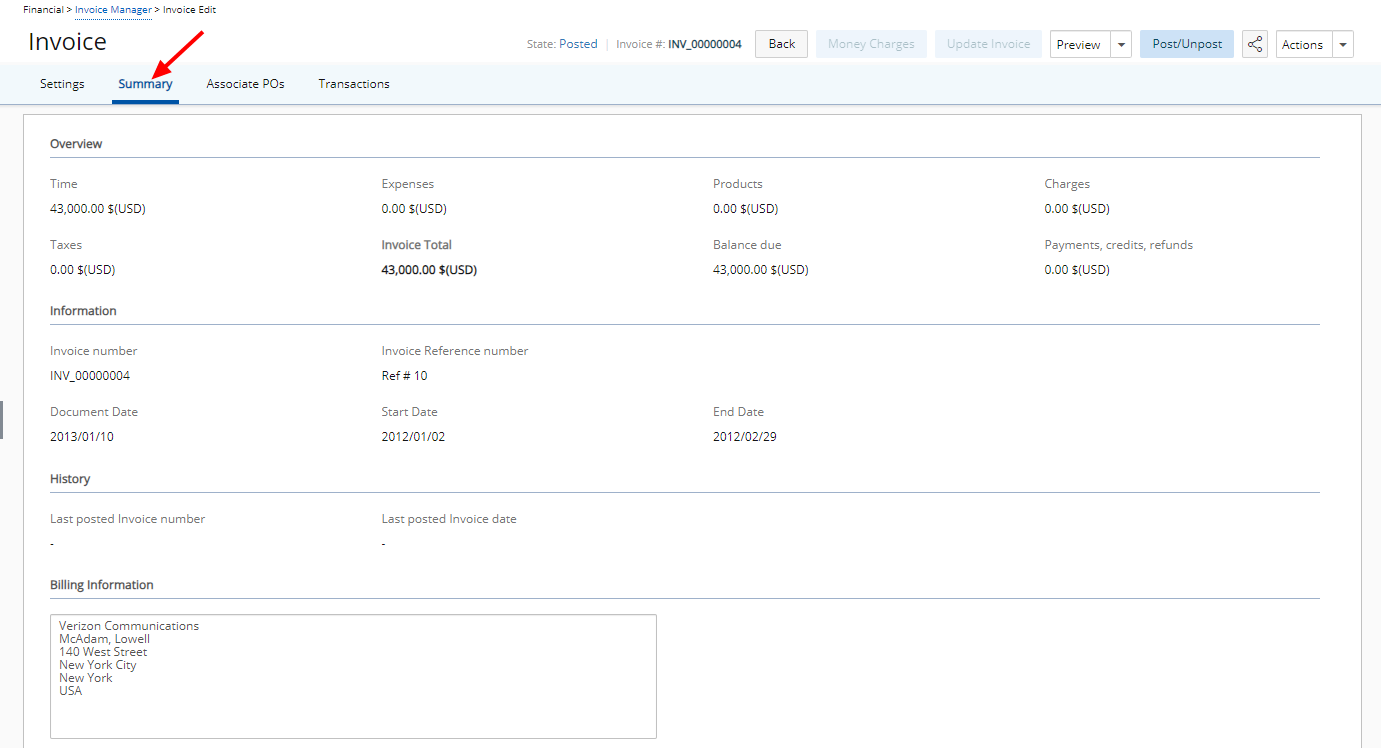Click the Last posted Invoice number label
Viewport: 1381px width, 748px height.
(x=128, y=519)
